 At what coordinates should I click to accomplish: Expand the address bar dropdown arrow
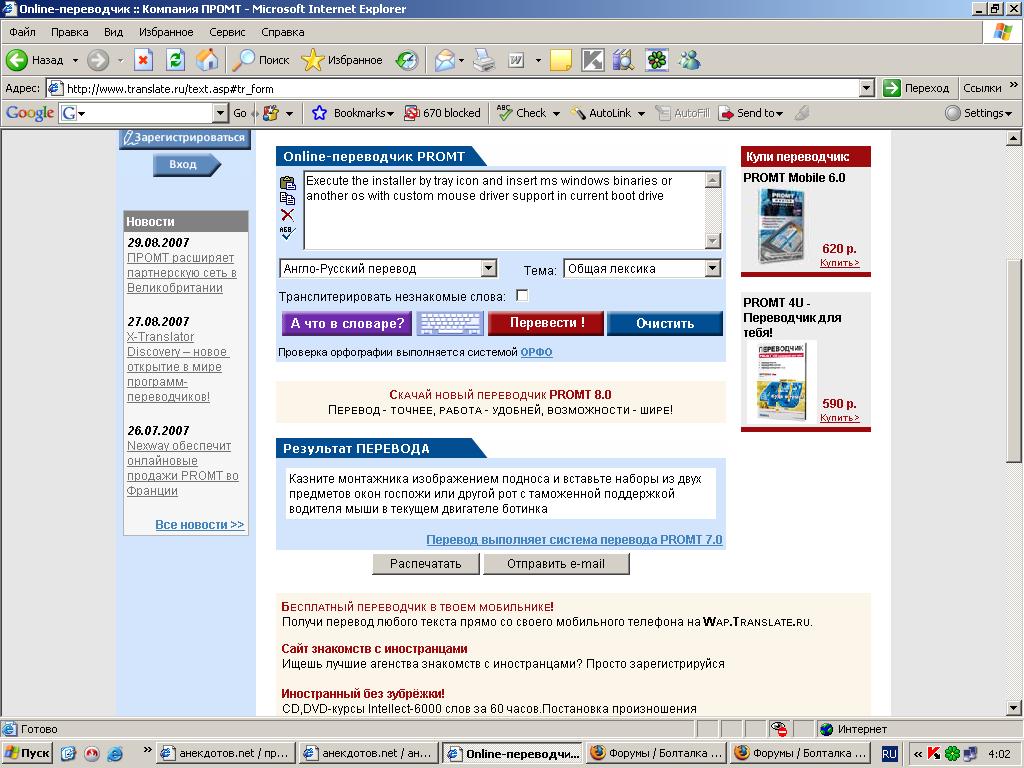coord(867,88)
